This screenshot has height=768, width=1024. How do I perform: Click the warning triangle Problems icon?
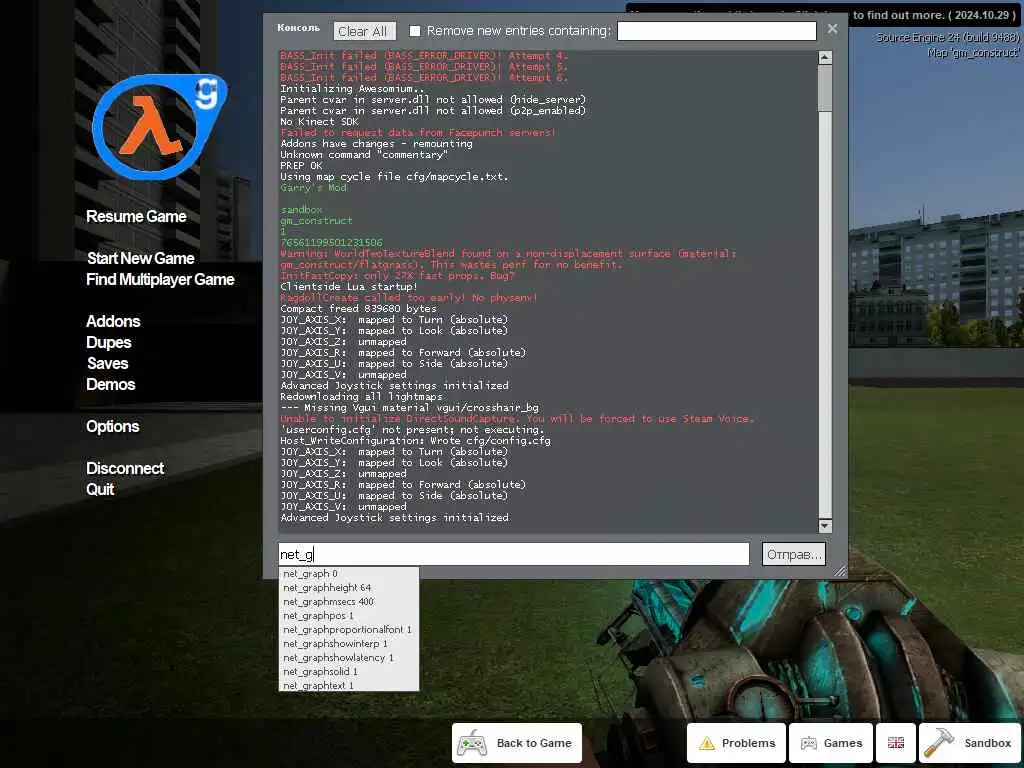(x=707, y=743)
